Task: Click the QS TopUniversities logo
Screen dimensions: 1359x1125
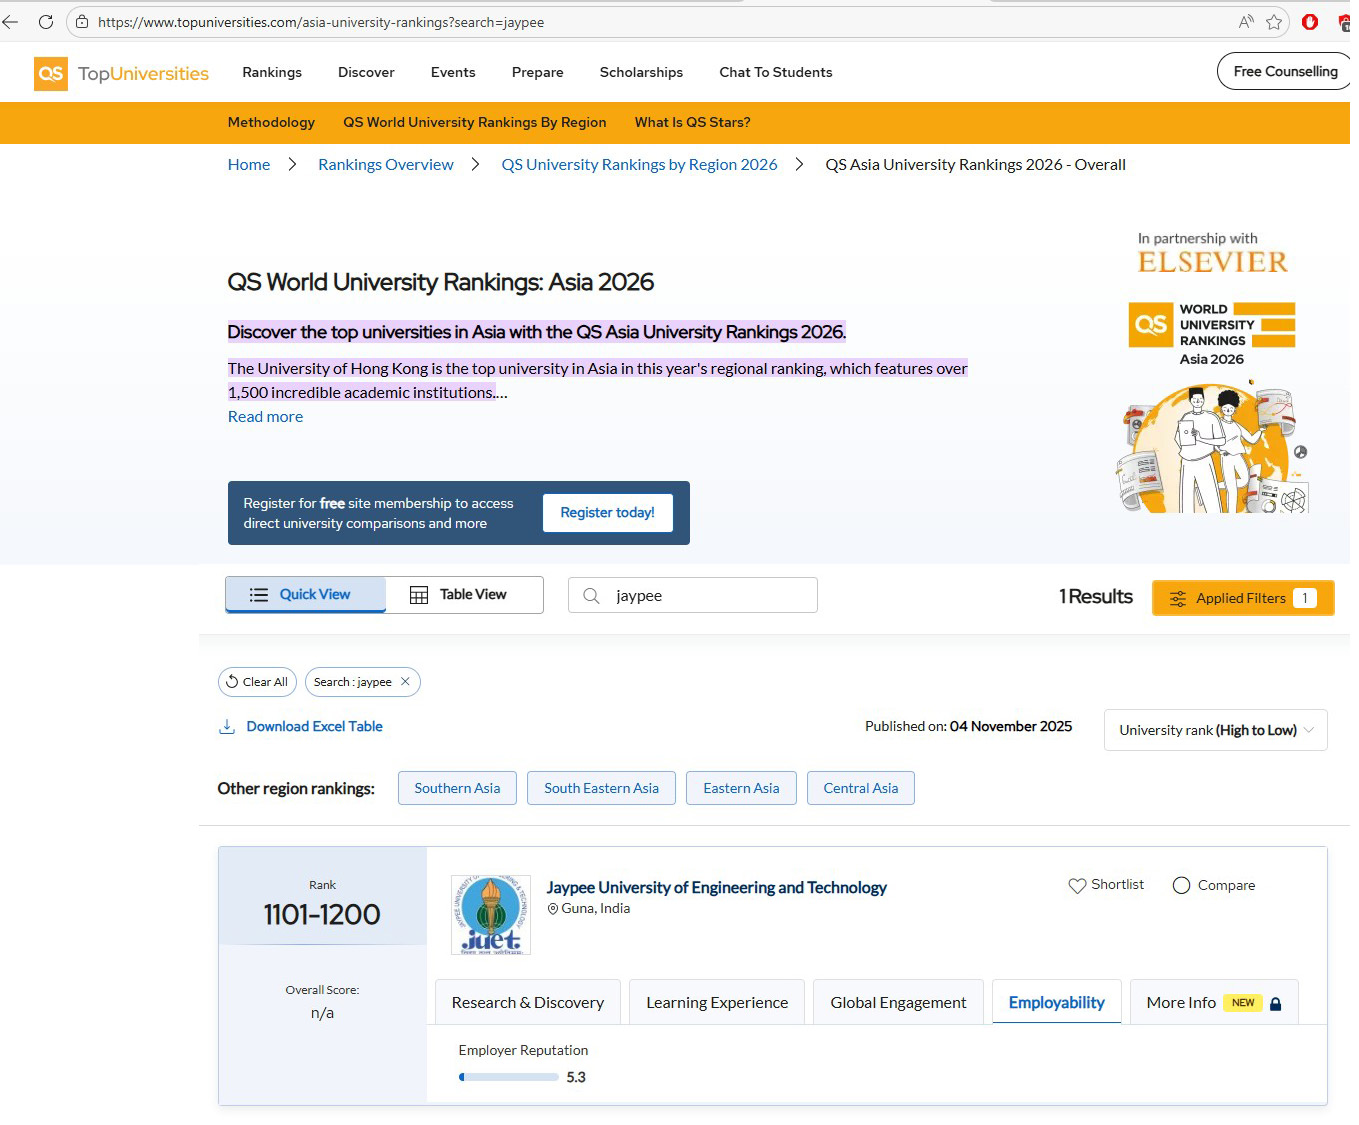Action: coord(121,73)
